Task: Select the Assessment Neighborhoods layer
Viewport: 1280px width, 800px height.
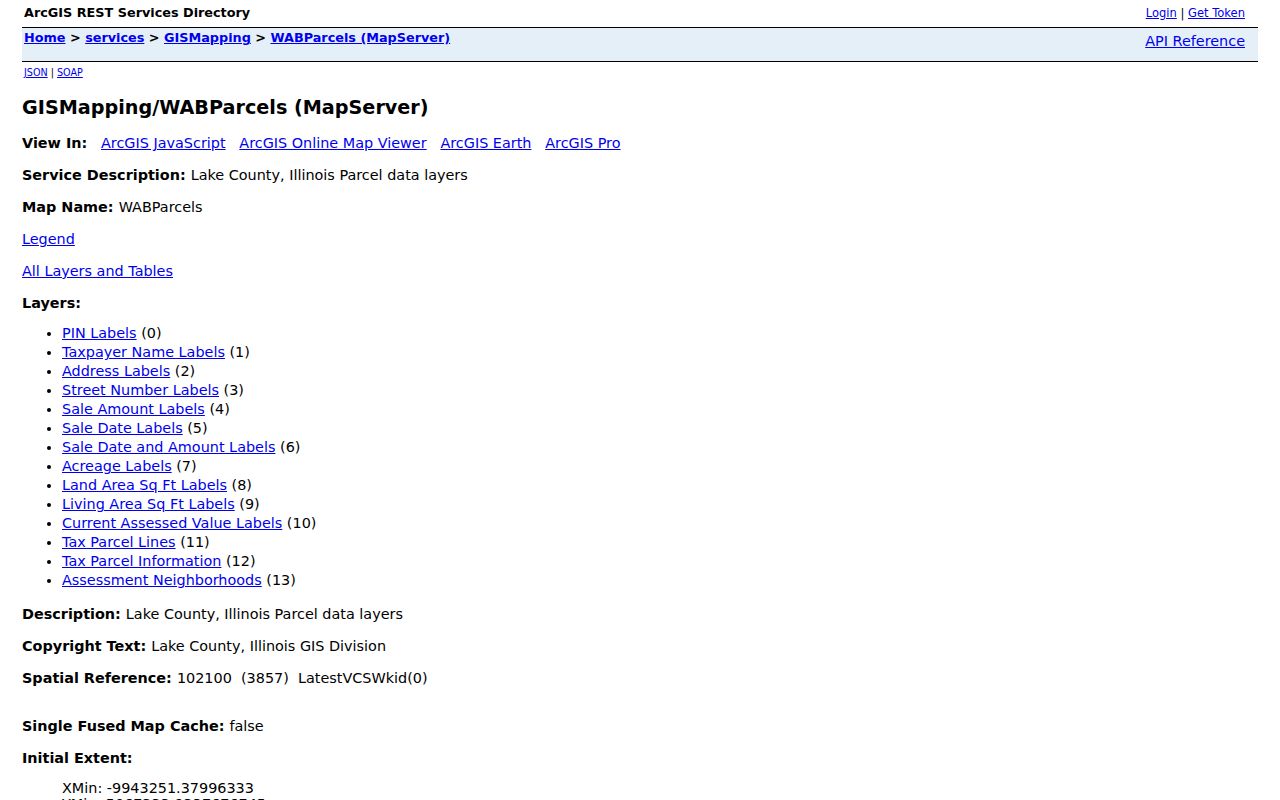Action: [x=162, y=580]
